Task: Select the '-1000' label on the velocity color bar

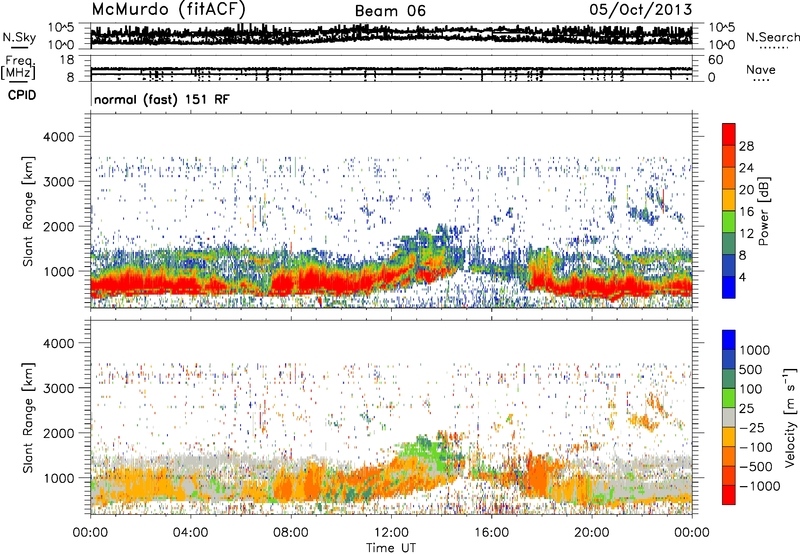Action: pyautogui.click(x=759, y=486)
